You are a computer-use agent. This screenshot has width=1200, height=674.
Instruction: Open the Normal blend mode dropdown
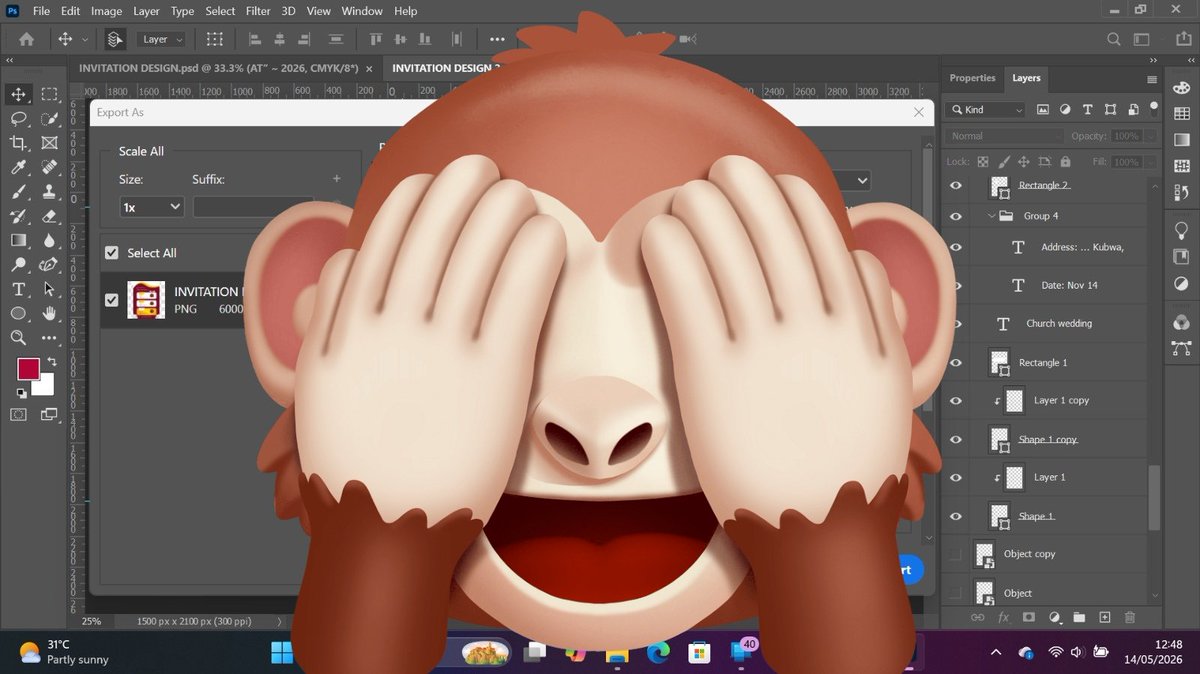click(x=1005, y=136)
